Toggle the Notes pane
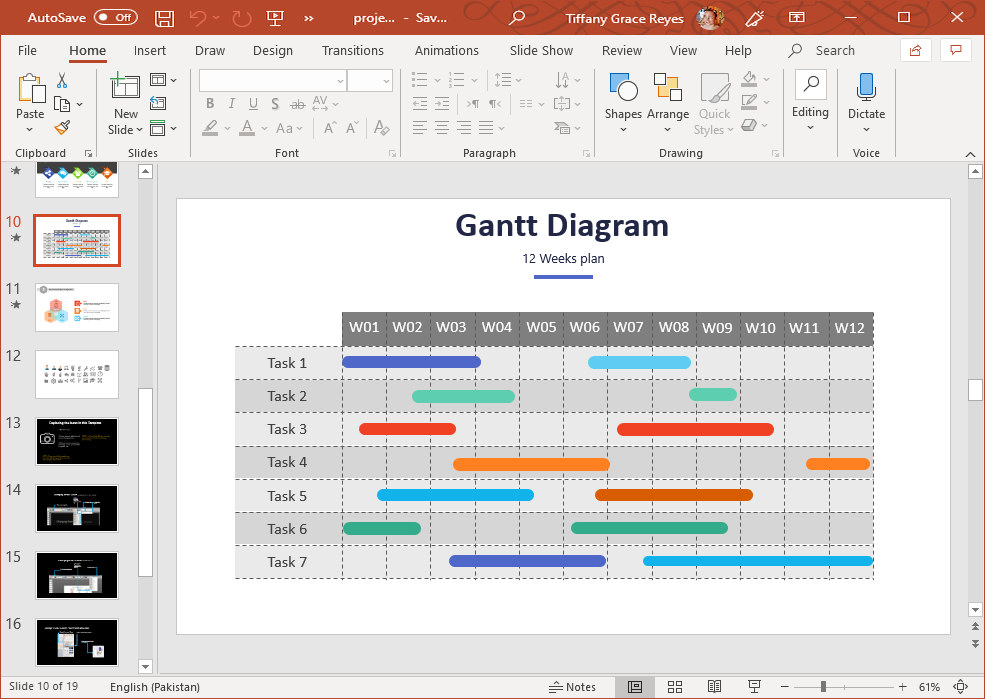The width and height of the screenshot is (985, 699). [x=573, y=687]
